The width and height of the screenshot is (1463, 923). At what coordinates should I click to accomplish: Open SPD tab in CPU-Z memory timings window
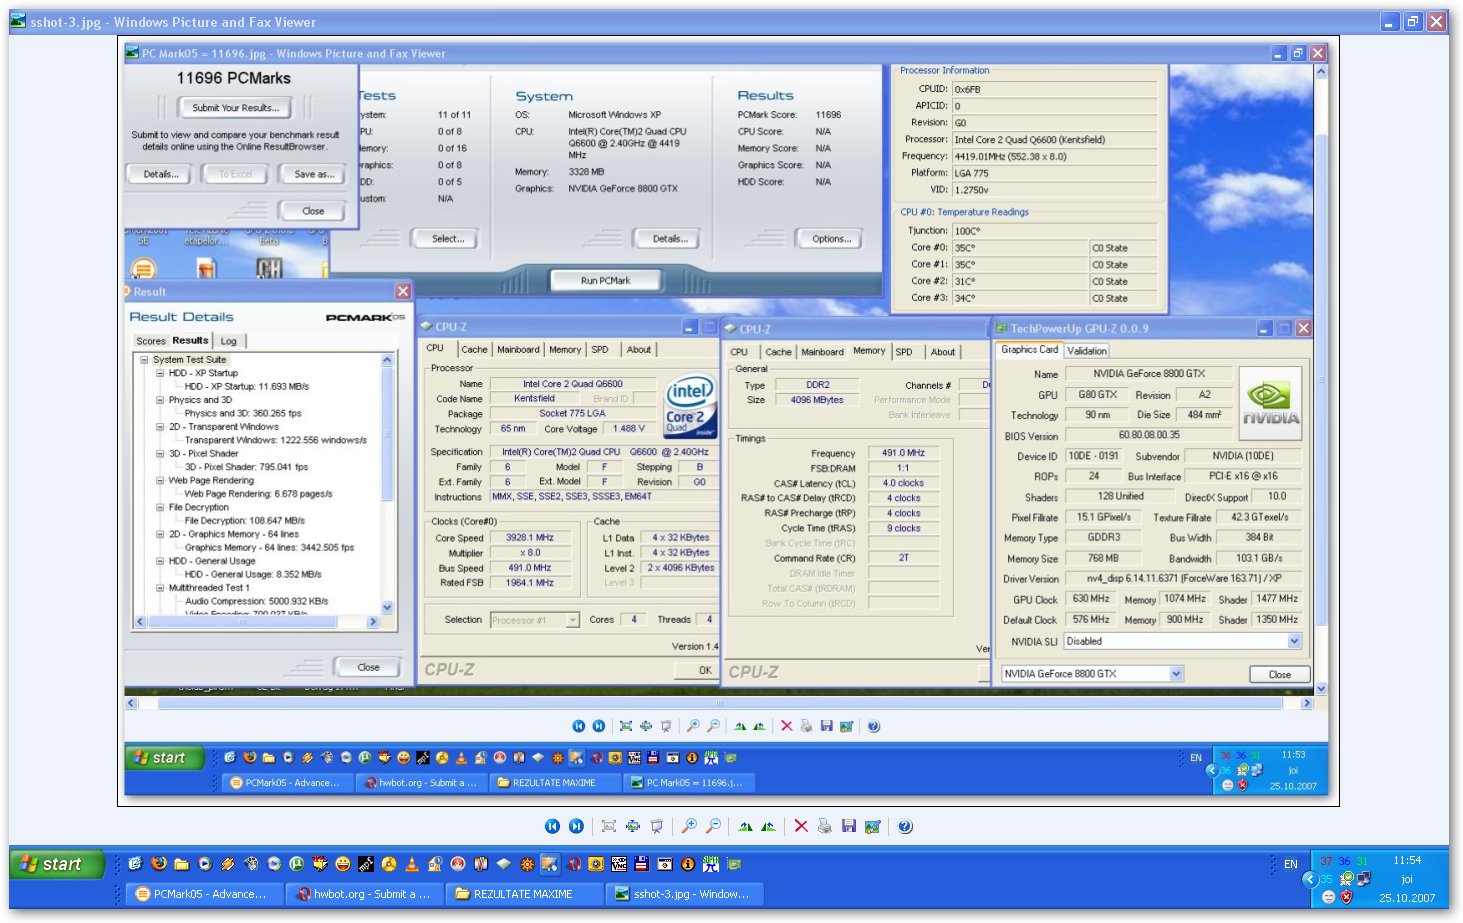[904, 352]
